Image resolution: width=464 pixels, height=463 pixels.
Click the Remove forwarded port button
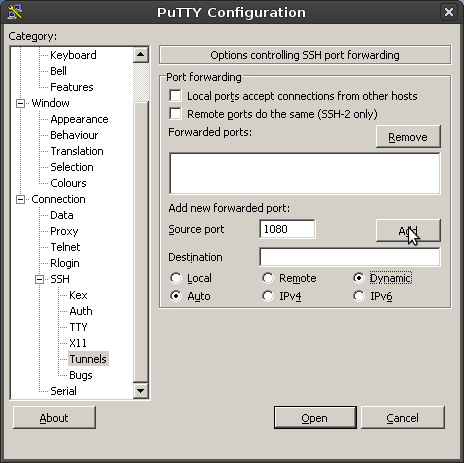pyautogui.click(x=408, y=137)
